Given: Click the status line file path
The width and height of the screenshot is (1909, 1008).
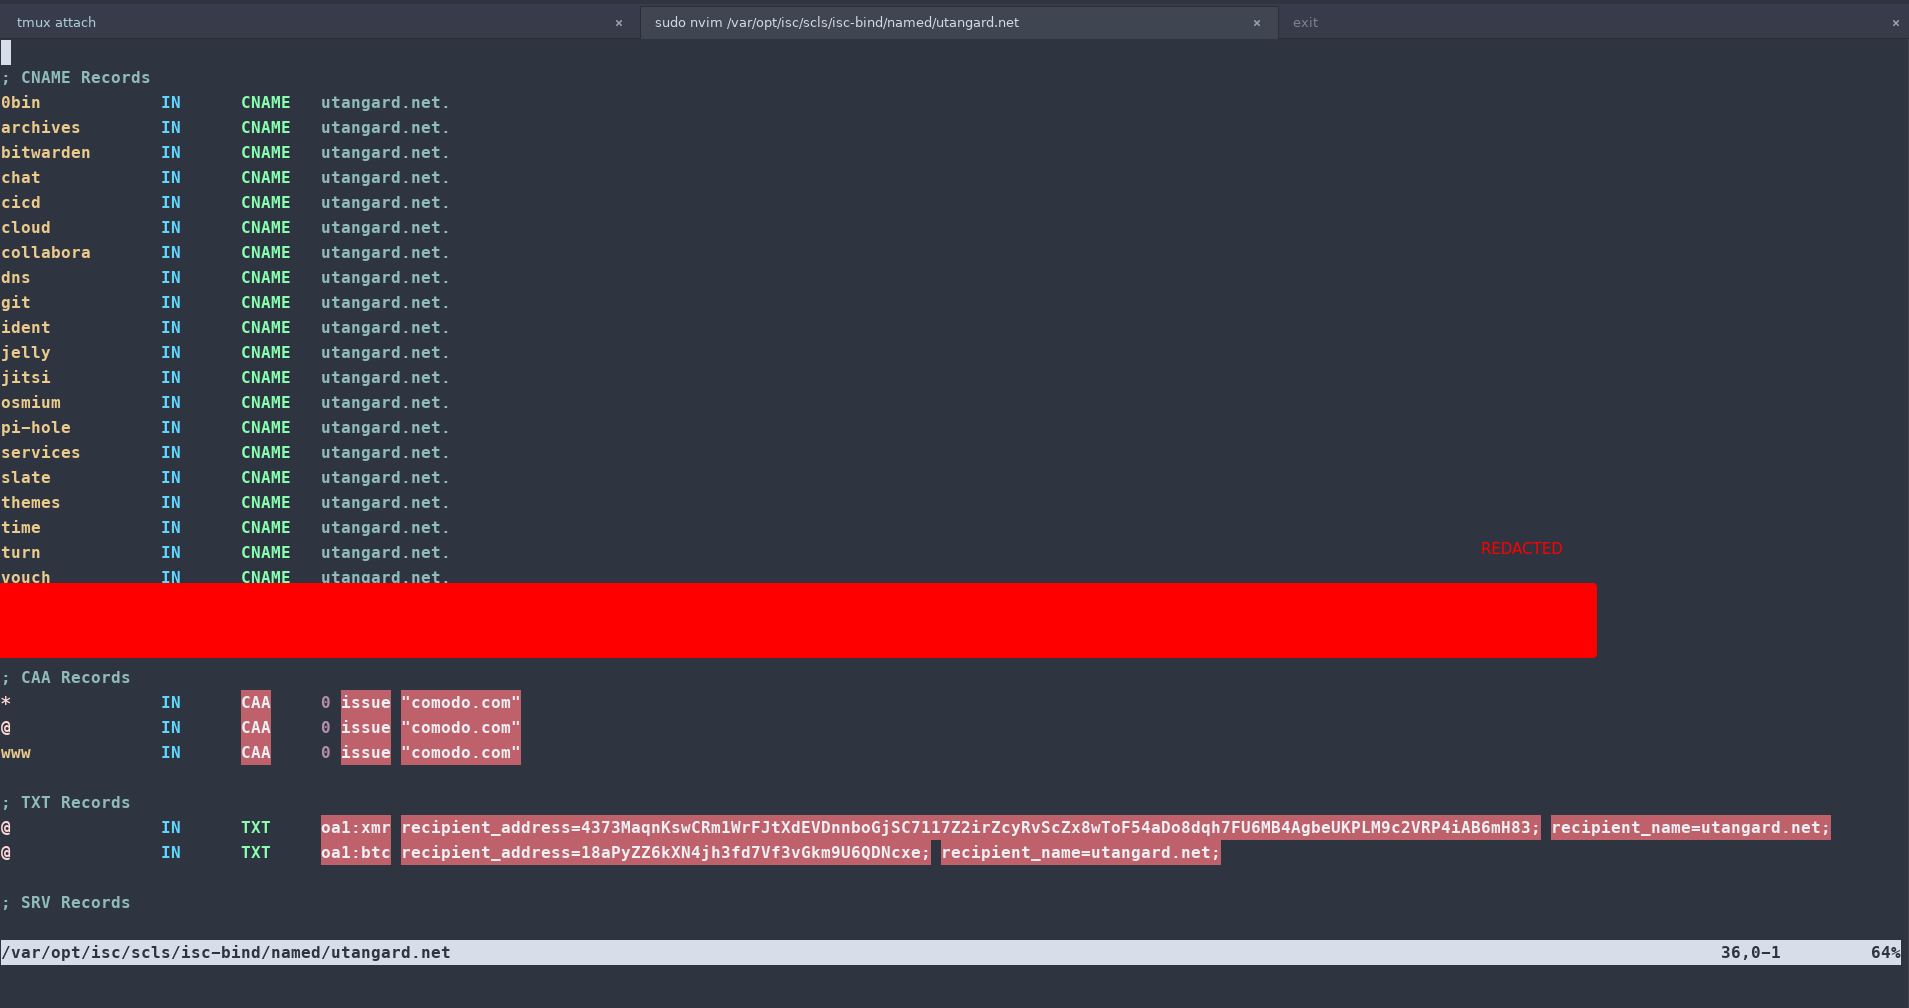Looking at the screenshot, I should [226, 953].
